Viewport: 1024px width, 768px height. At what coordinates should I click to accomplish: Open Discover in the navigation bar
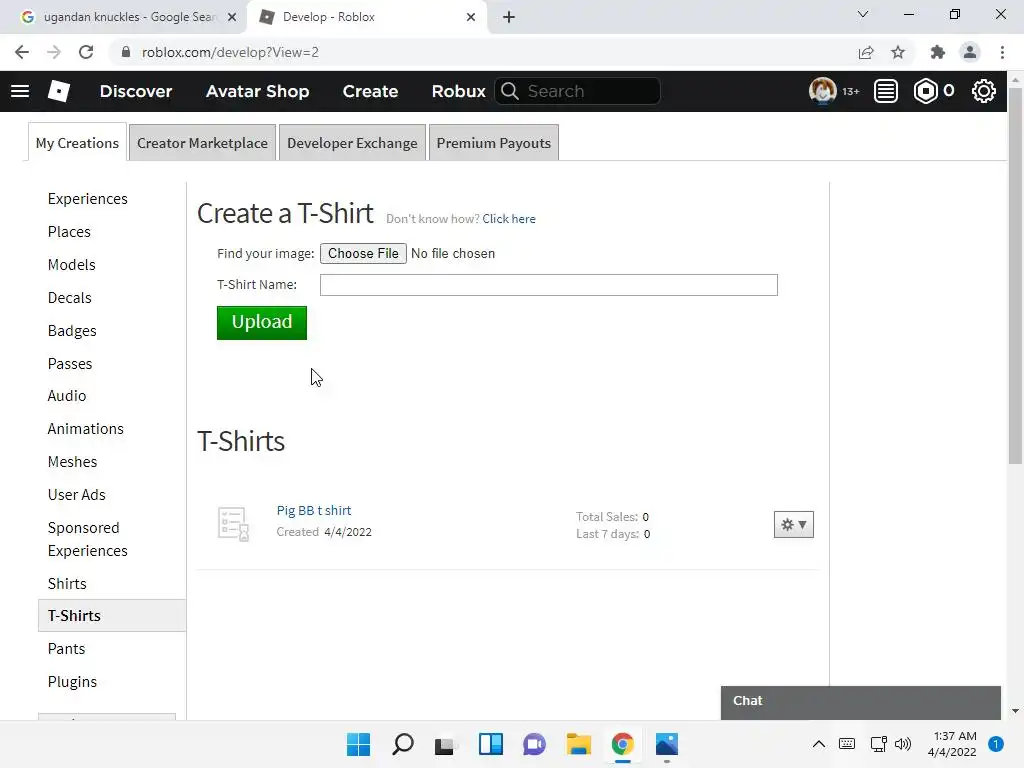click(136, 91)
